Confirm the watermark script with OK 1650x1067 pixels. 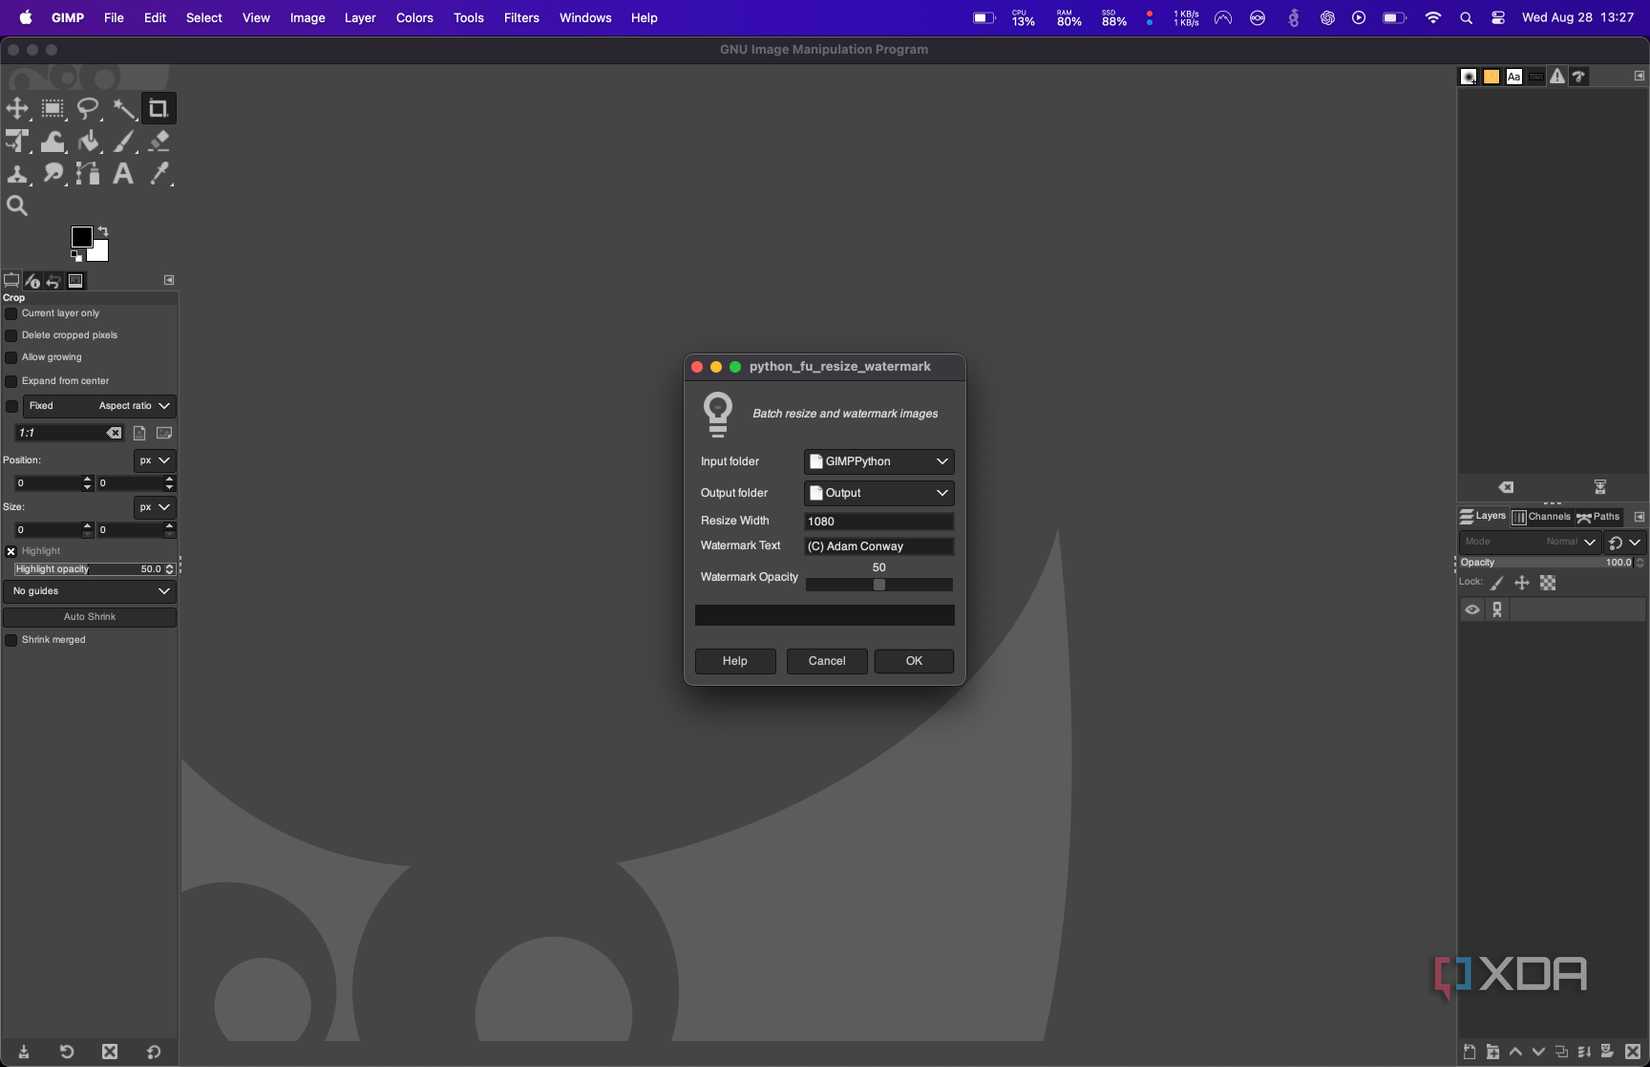coord(912,661)
